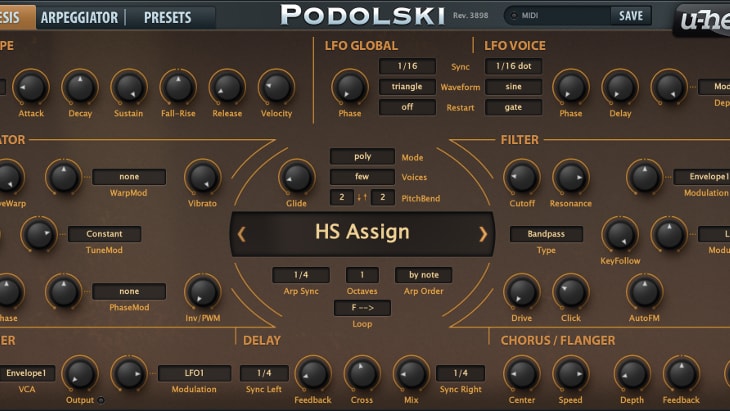Viewport: 730px width, 411px height.
Task: Click the Glide knob
Action: (x=297, y=177)
